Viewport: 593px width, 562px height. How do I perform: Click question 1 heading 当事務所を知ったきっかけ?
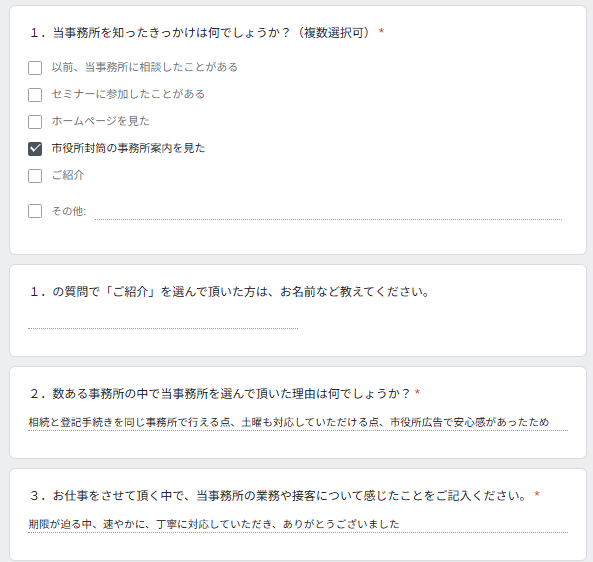[x=207, y=33]
